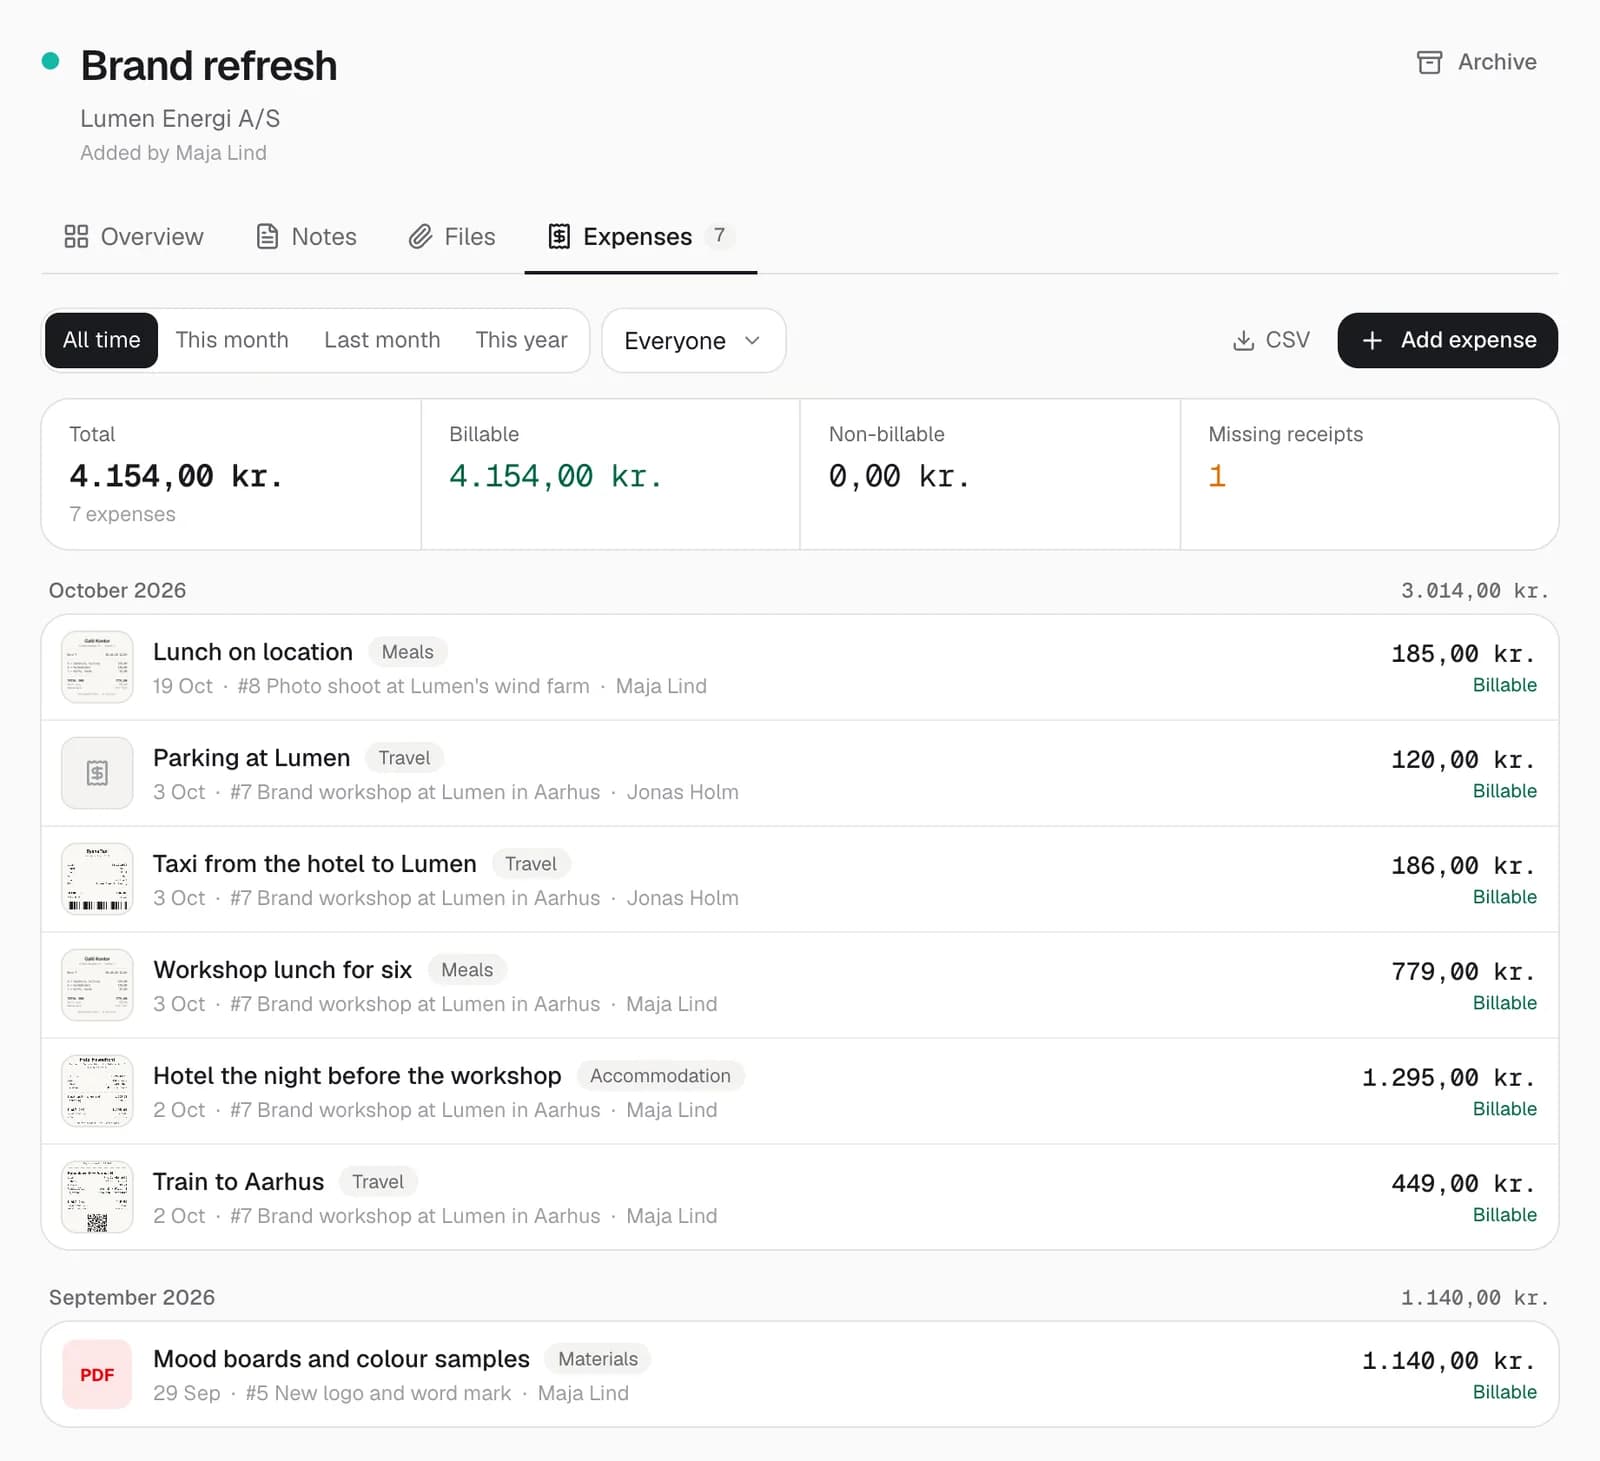Click the Files paperclip icon
The height and width of the screenshot is (1461, 1600).
pos(420,236)
